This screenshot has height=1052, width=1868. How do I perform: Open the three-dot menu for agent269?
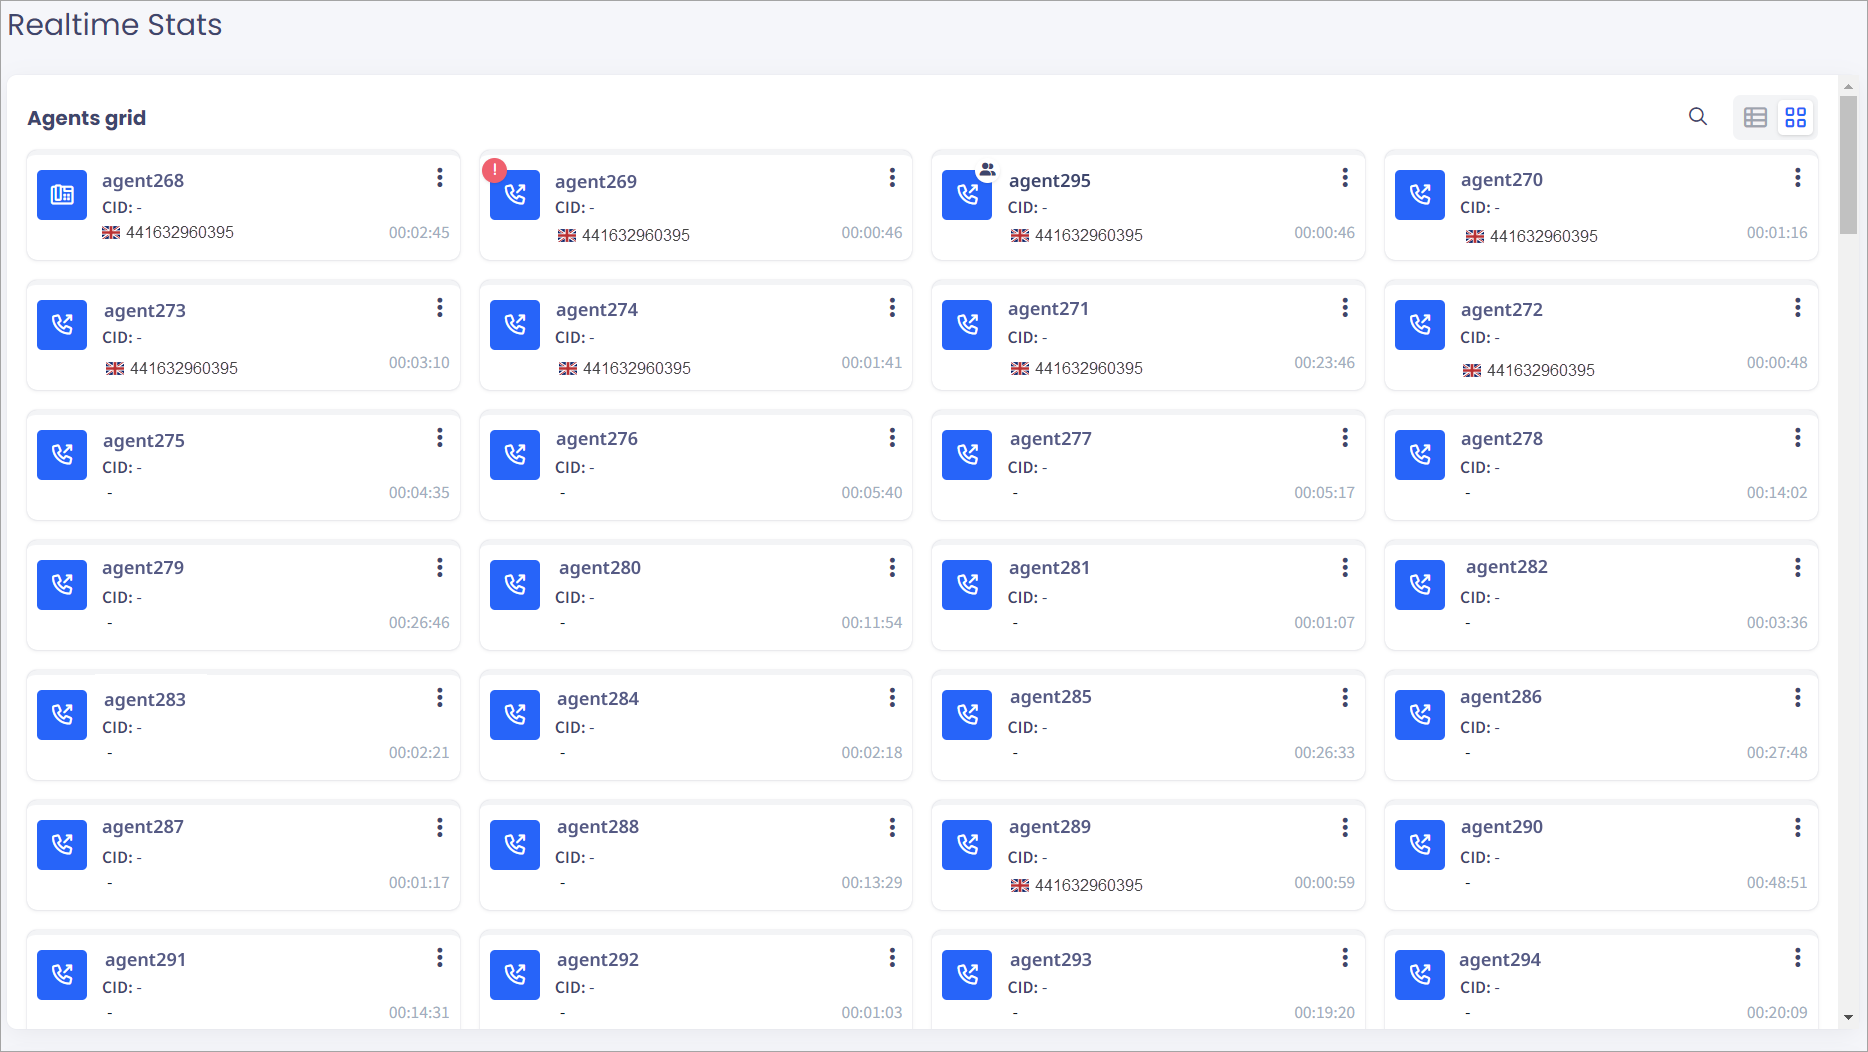click(x=892, y=178)
